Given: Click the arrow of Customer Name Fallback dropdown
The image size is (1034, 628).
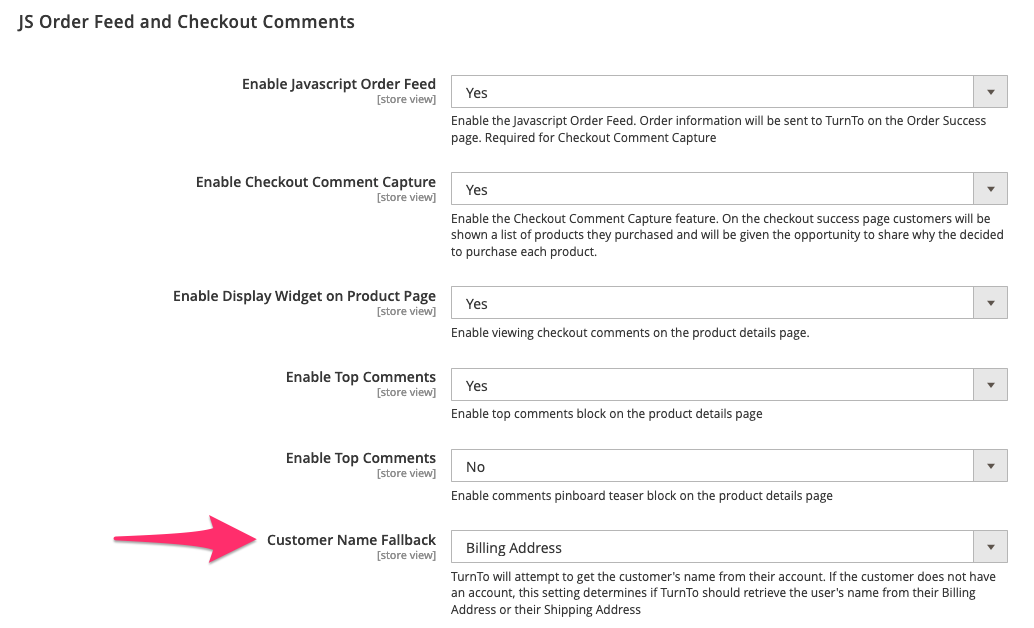Looking at the screenshot, I should pyautogui.click(x=990, y=547).
